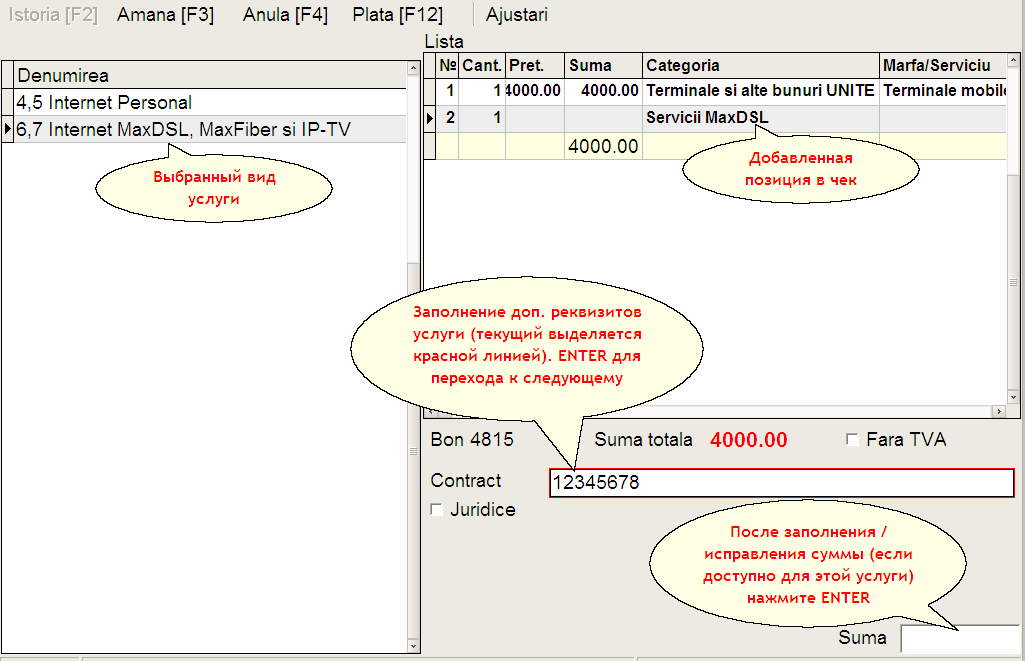Toggle the Juridice checkbox

(x=437, y=509)
